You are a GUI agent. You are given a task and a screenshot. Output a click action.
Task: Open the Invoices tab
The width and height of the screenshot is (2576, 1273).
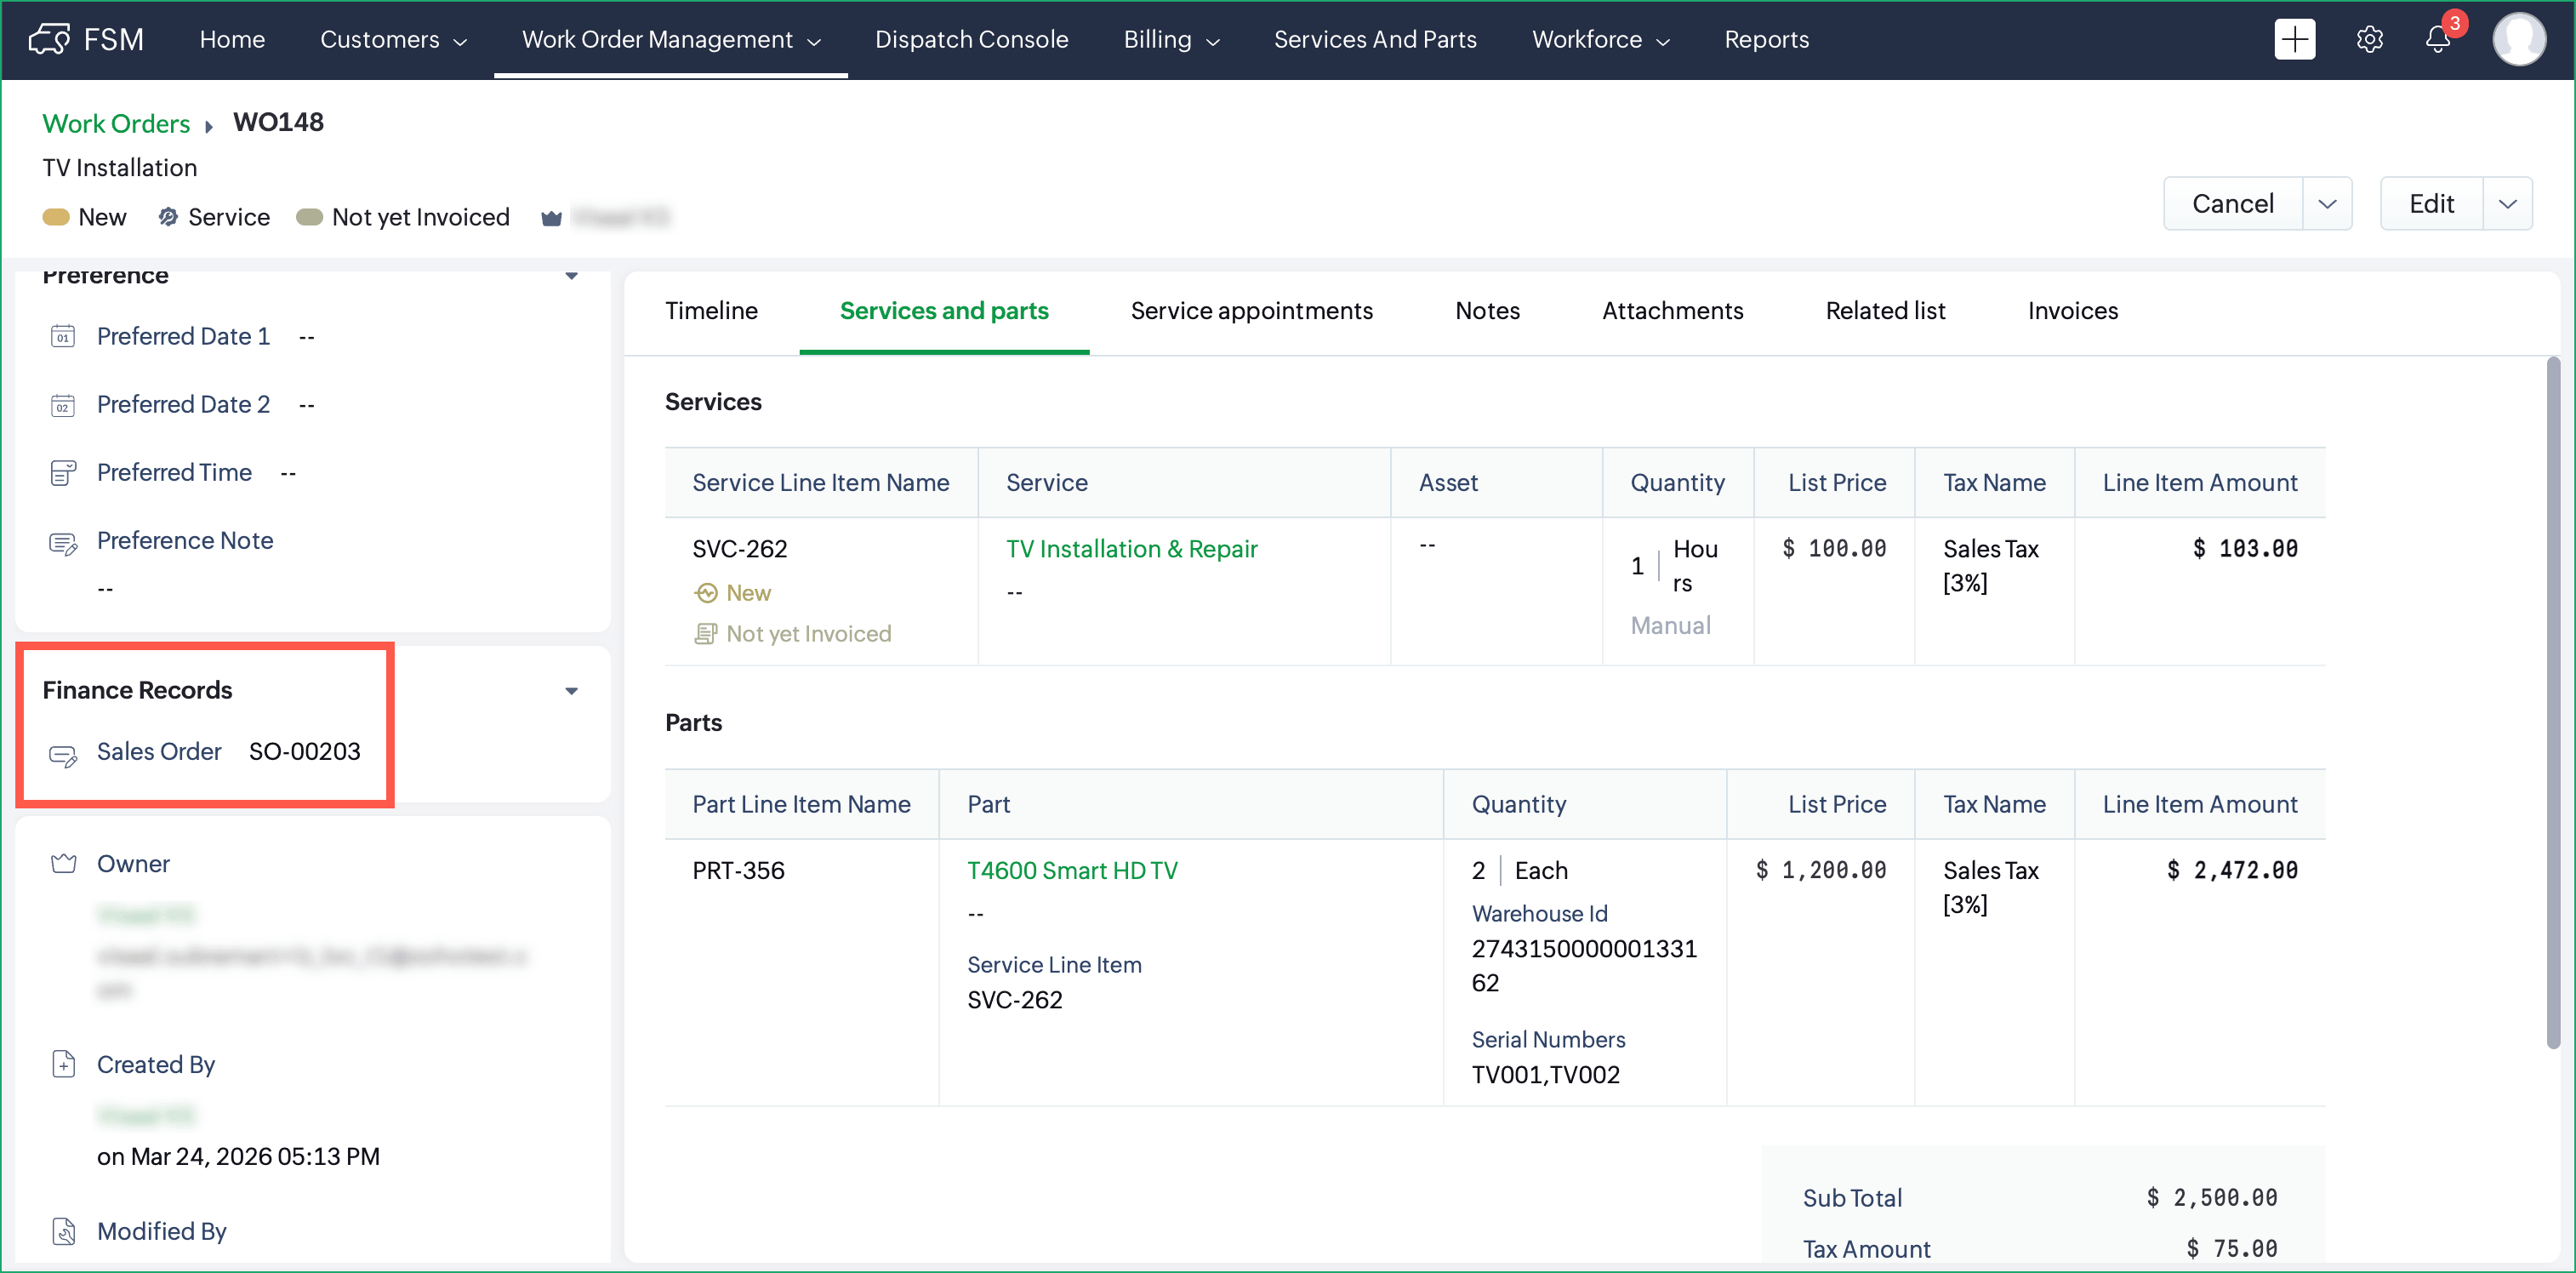coord(2072,311)
